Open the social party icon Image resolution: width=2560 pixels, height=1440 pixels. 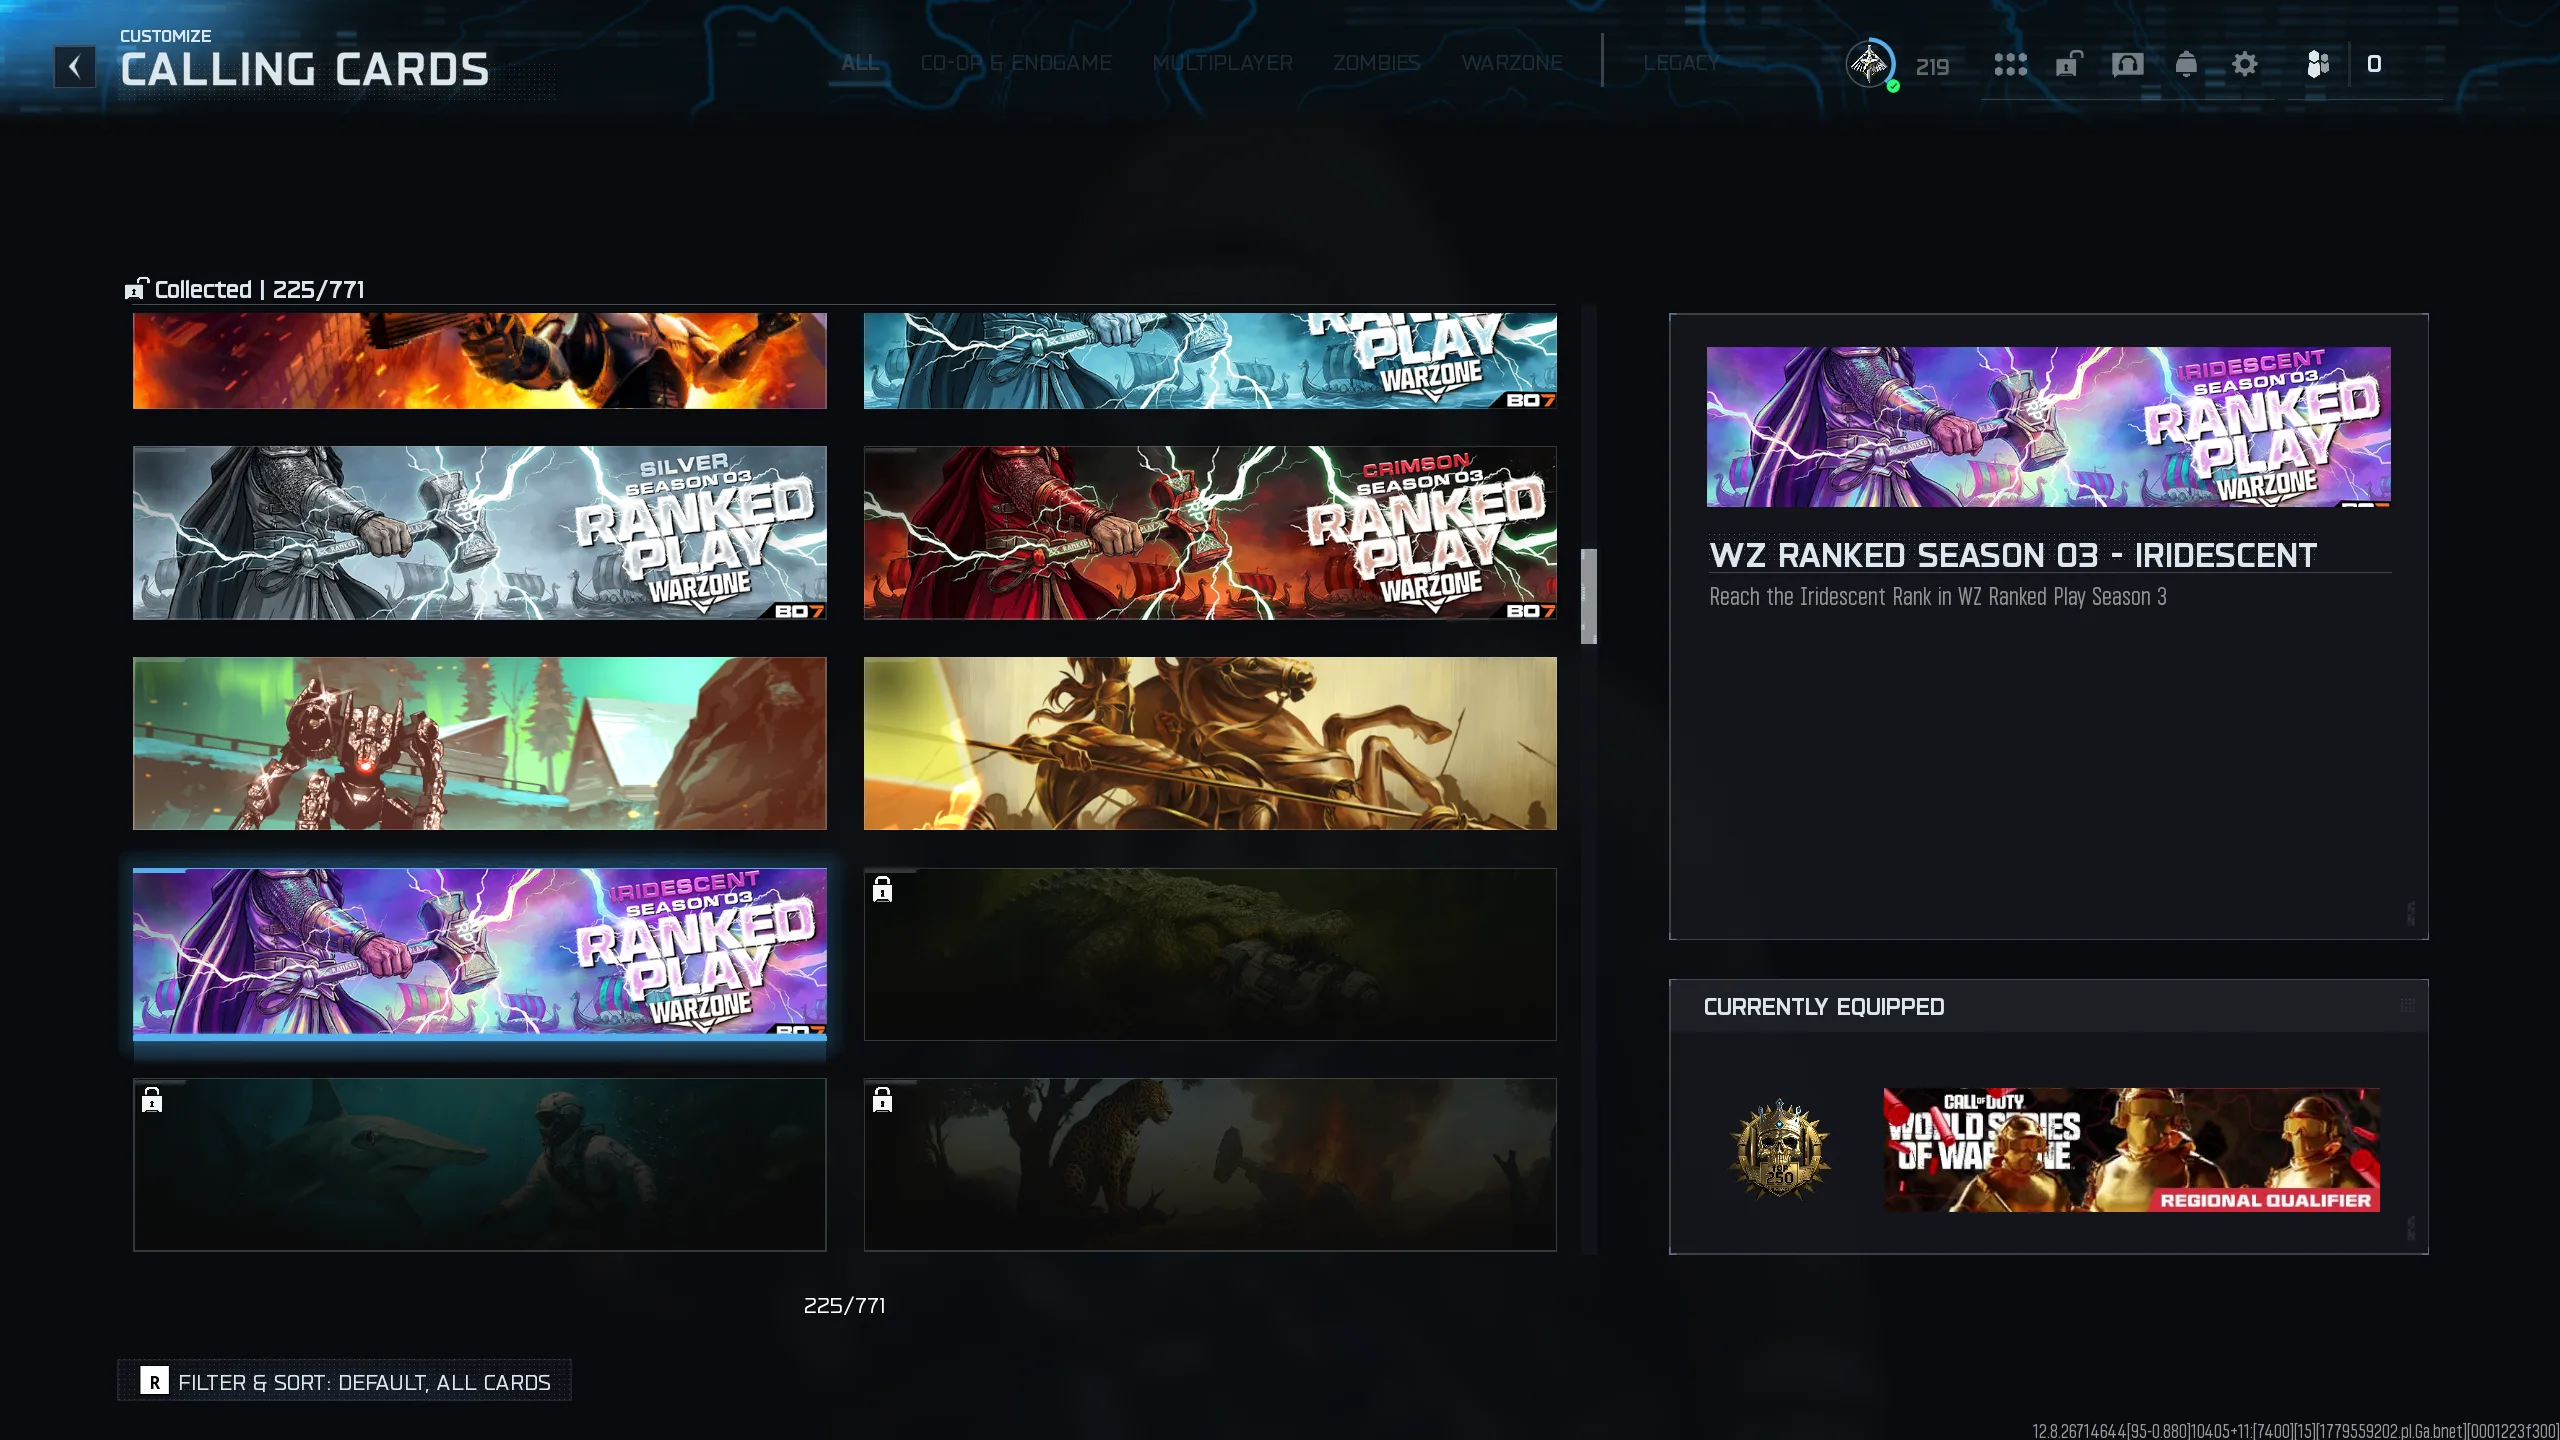(2318, 65)
